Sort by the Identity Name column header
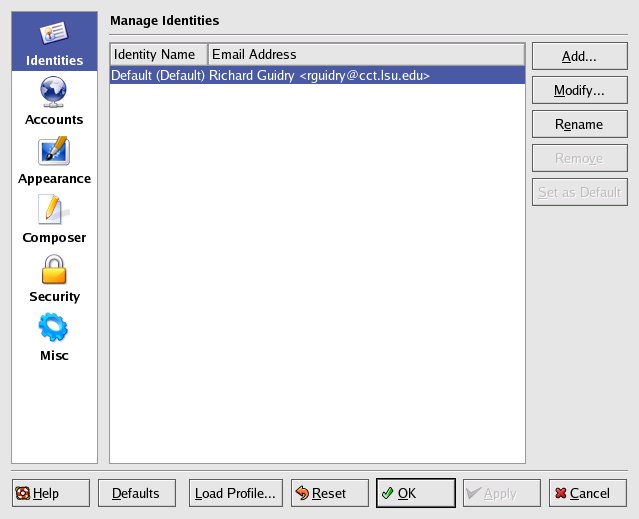Image resolution: width=639 pixels, height=519 pixels. [x=158, y=54]
